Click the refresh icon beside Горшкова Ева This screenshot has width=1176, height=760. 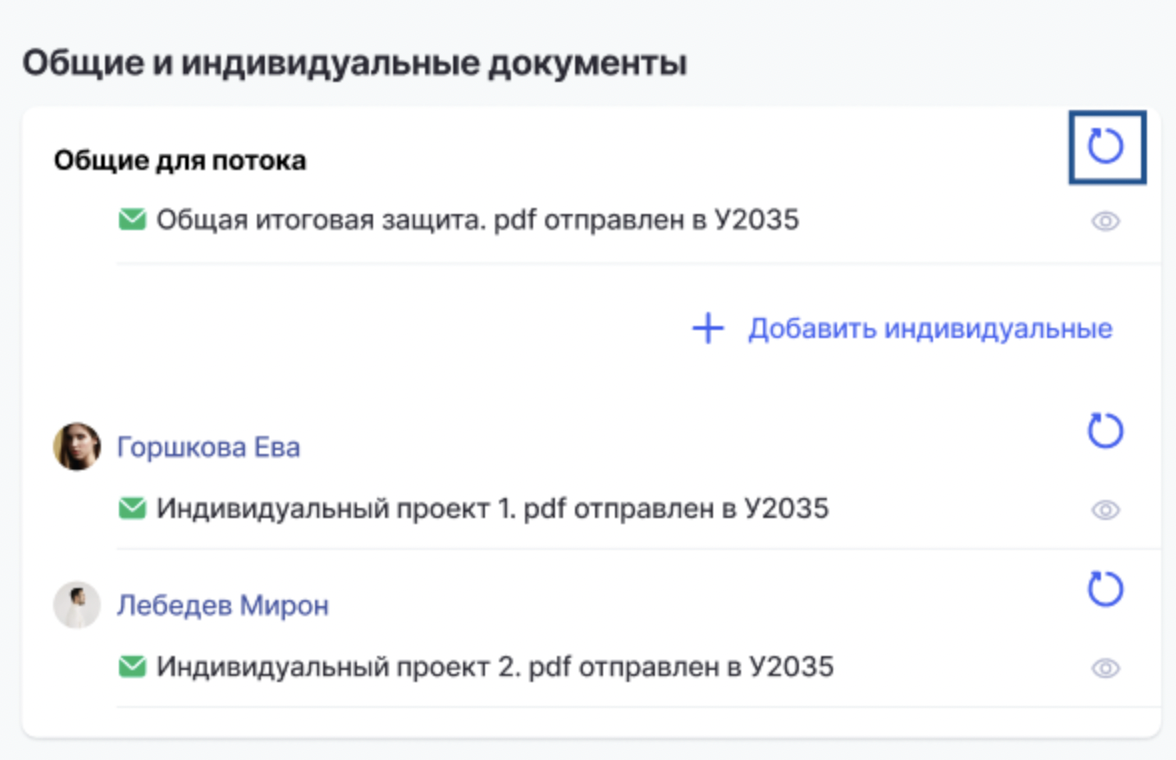pos(1106,431)
